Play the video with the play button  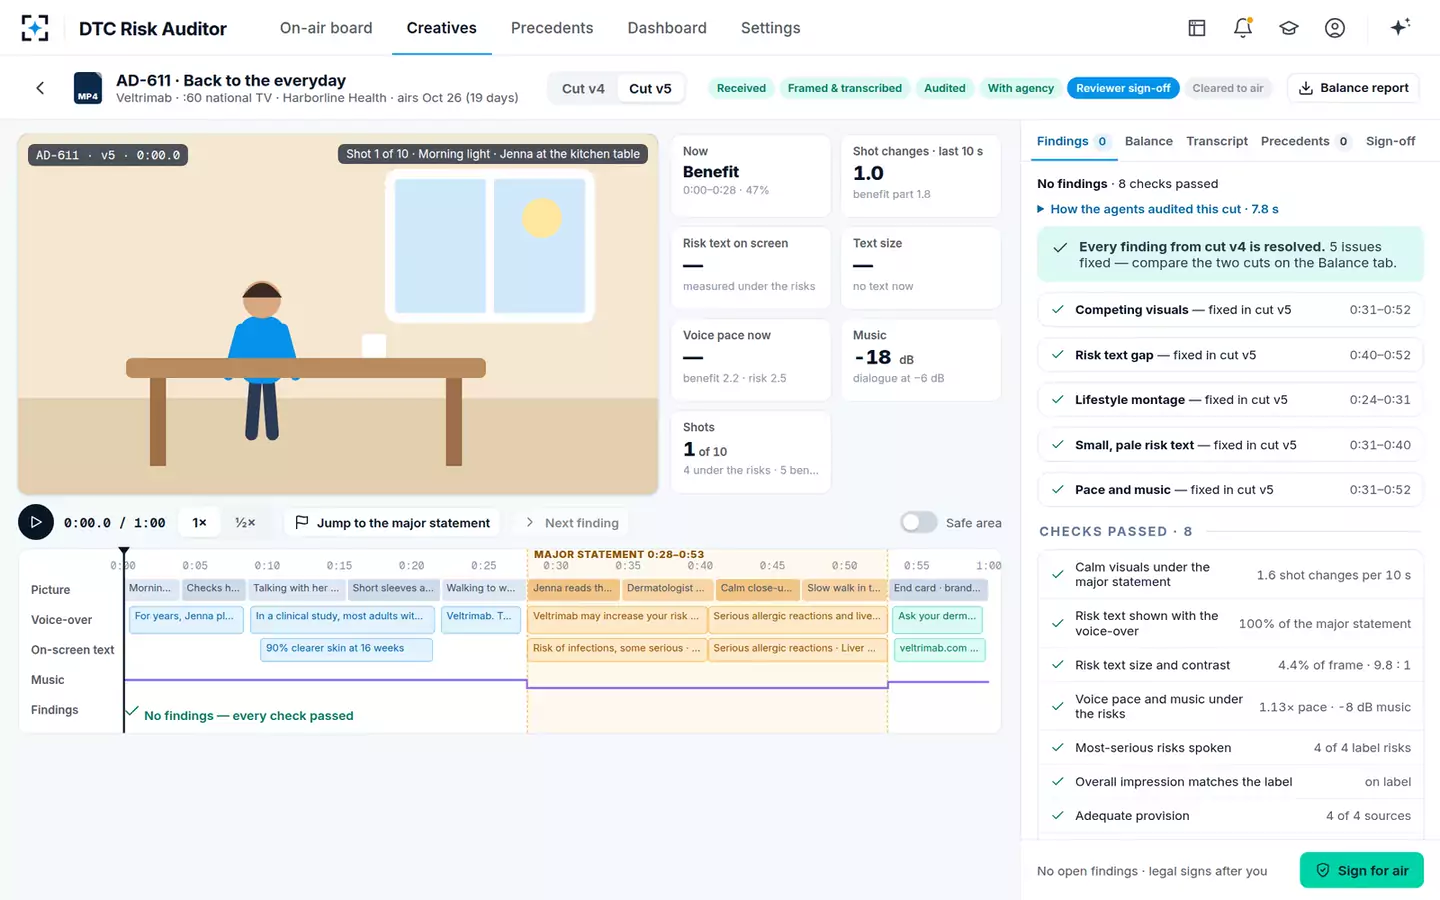tap(36, 522)
